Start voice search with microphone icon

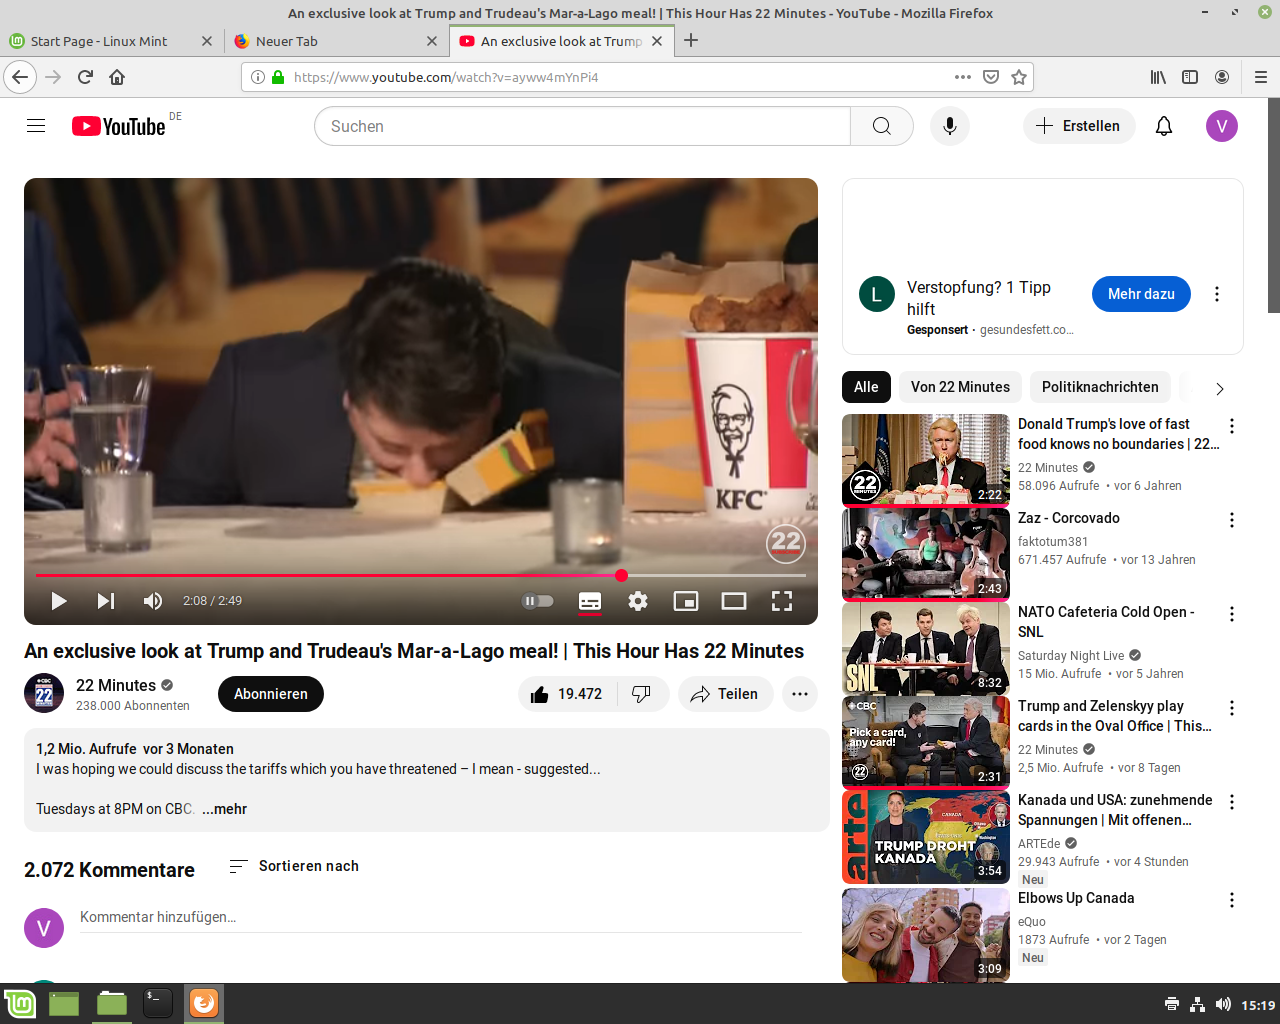tap(950, 126)
